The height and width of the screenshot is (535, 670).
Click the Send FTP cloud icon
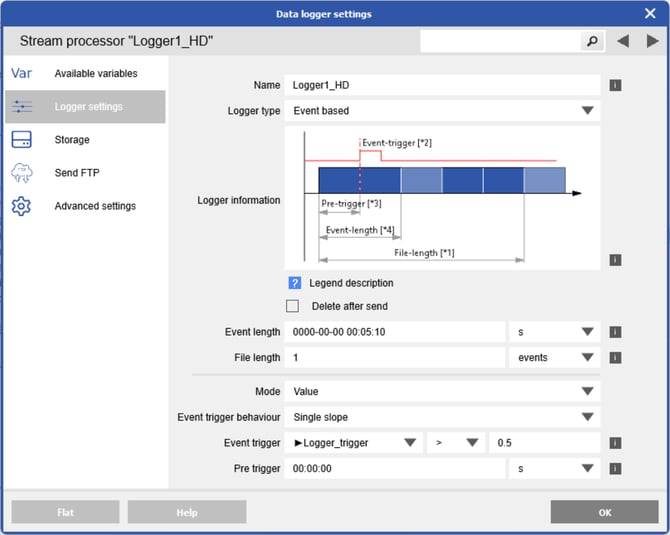click(21, 173)
